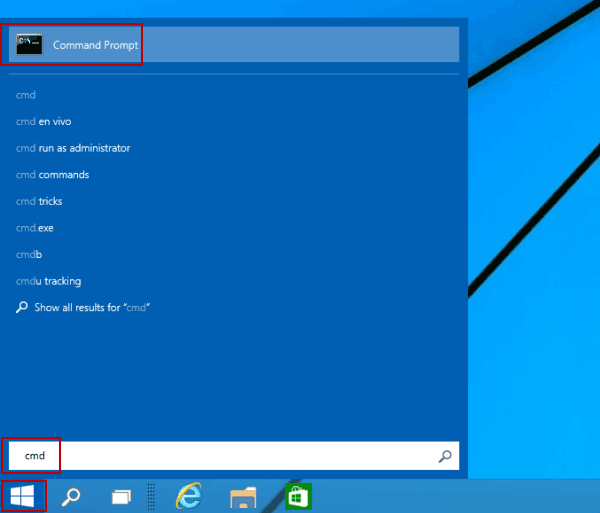Click inside the search text field
This screenshot has width=600, height=513.
pos(234,456)
